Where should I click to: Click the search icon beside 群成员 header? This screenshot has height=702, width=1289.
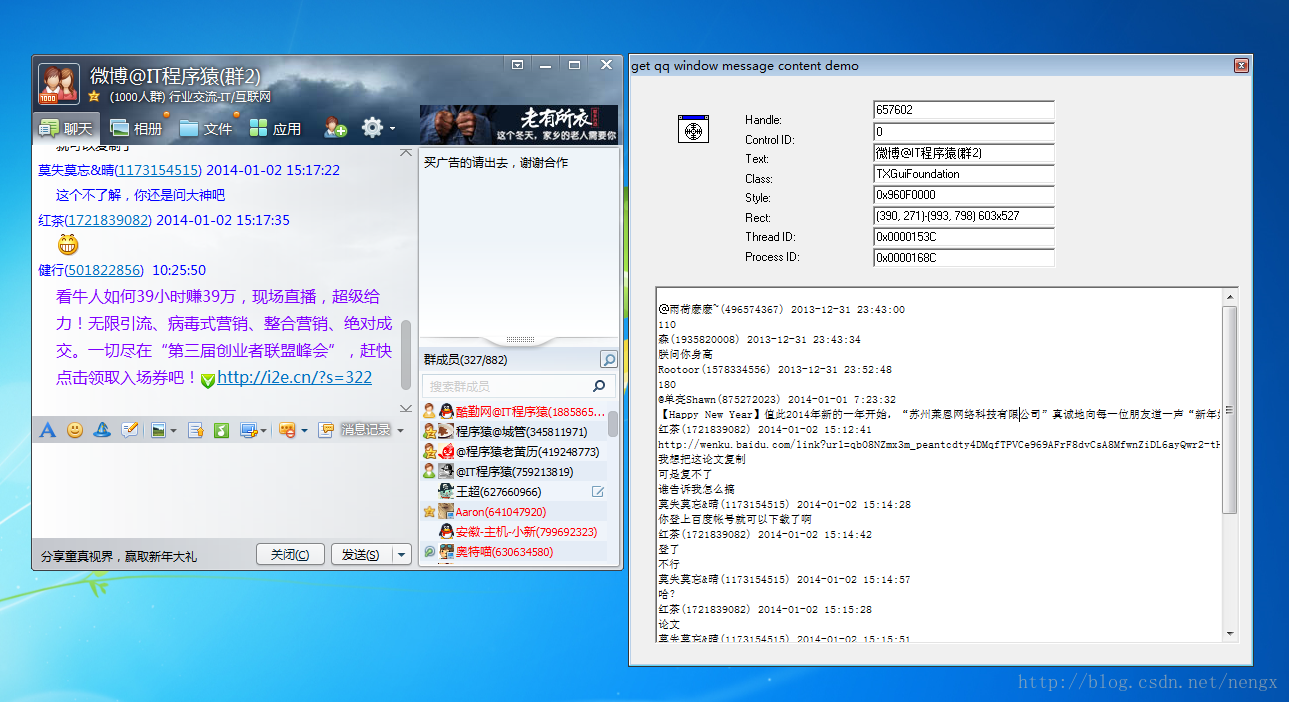point(608,359)
